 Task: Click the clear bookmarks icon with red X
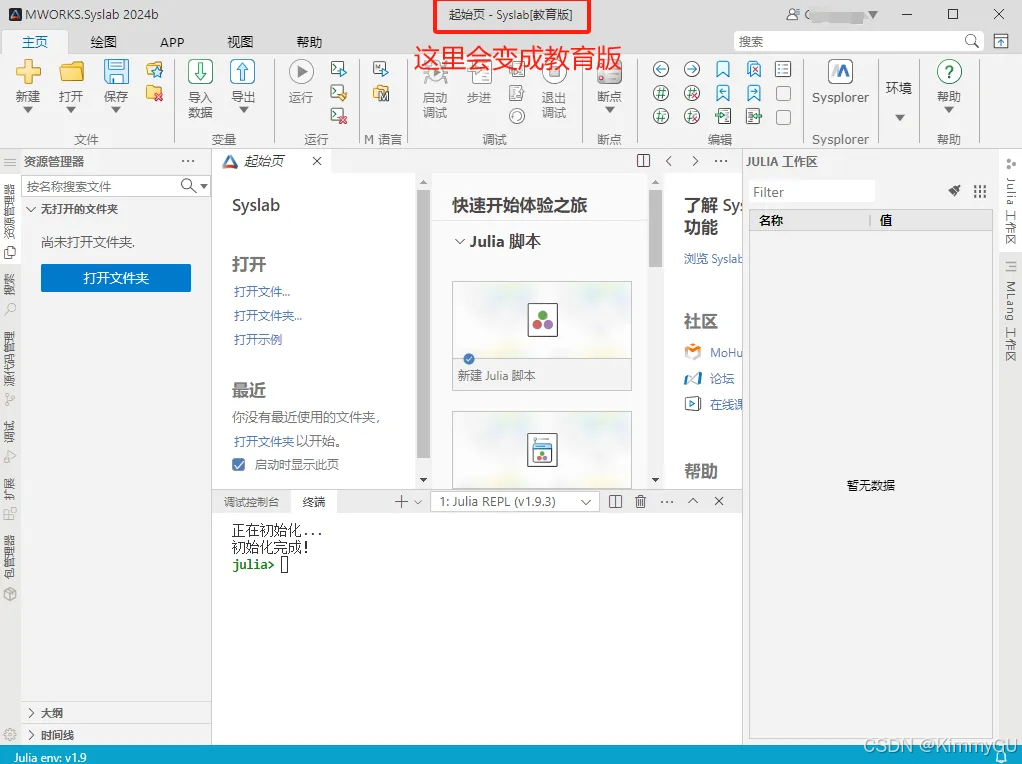754,69
